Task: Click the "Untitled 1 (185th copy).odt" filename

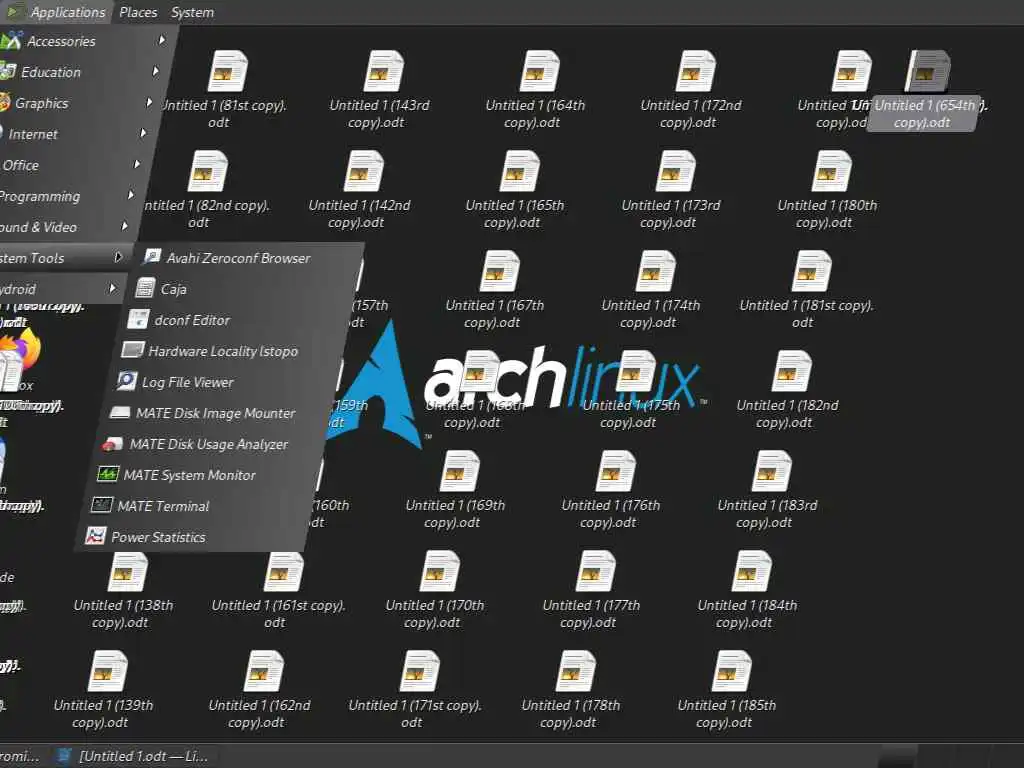Action: pyautogui.click(x=726, y=714)
